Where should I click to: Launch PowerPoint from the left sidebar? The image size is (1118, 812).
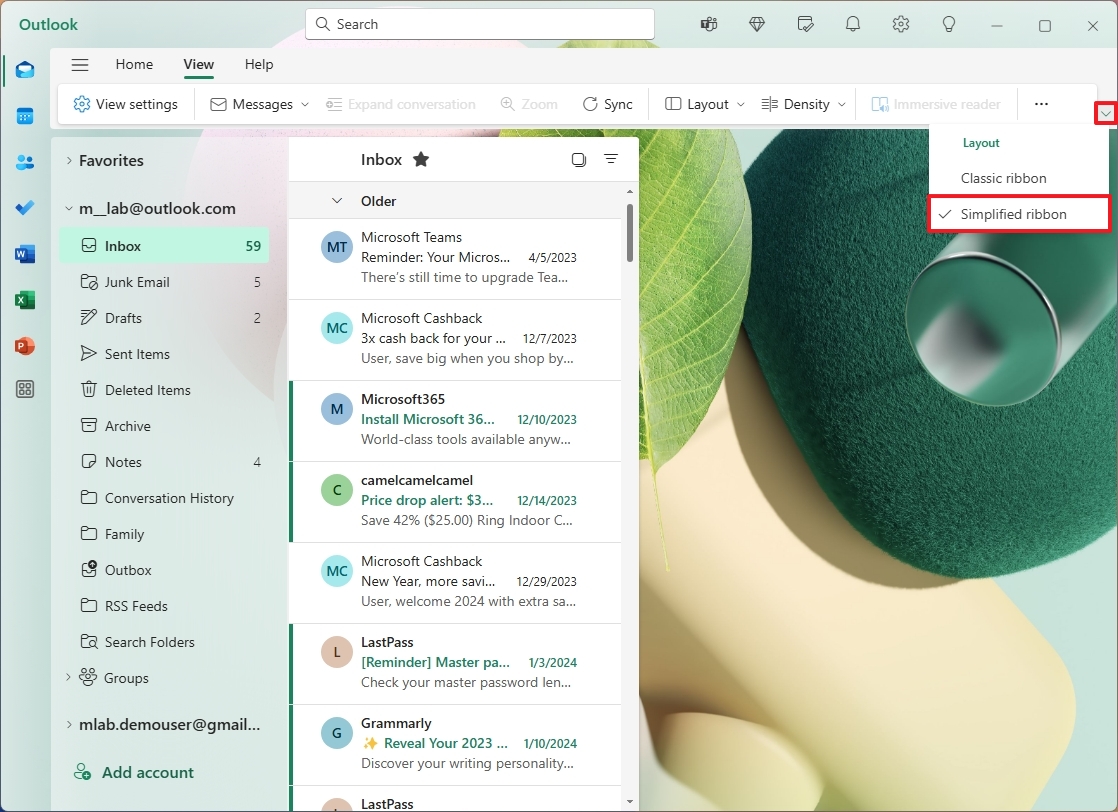(25, 346)
